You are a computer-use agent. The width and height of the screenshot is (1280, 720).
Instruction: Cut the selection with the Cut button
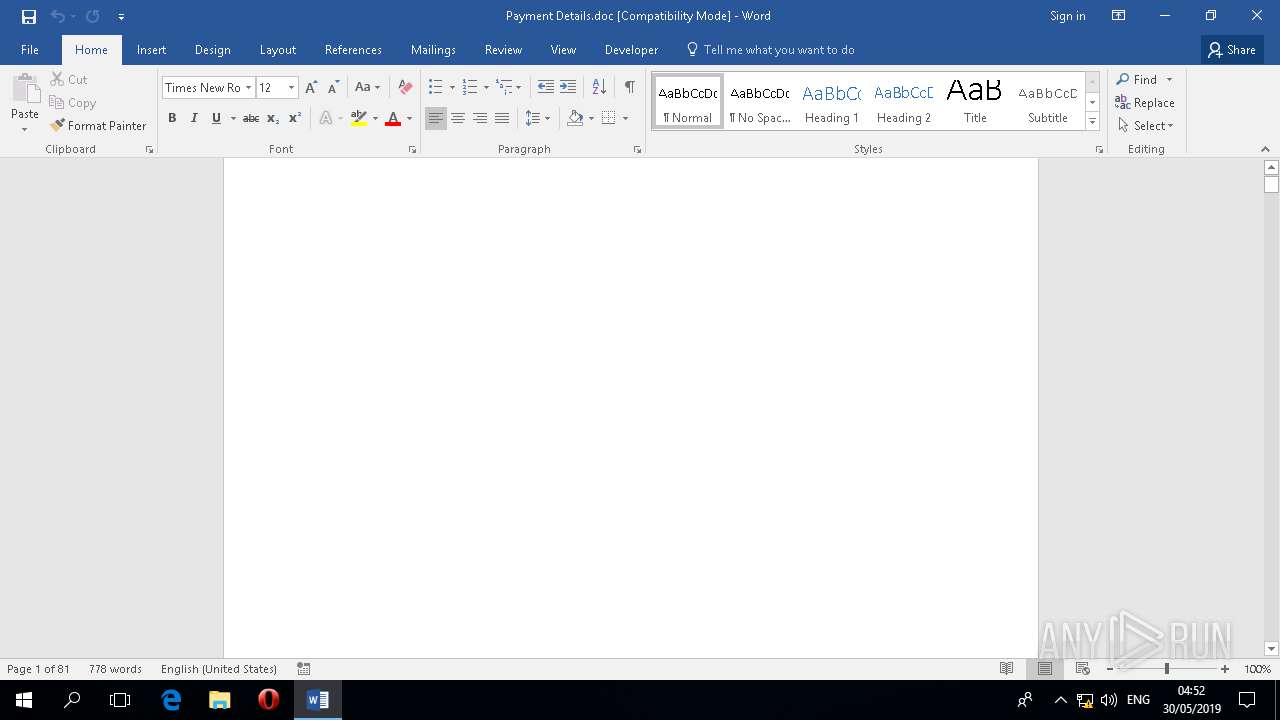(x=68, y=79)
